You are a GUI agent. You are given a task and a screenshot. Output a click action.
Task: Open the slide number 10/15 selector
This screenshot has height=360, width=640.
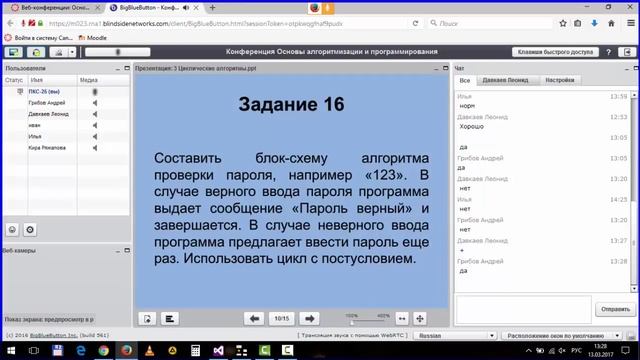point(282,318)
